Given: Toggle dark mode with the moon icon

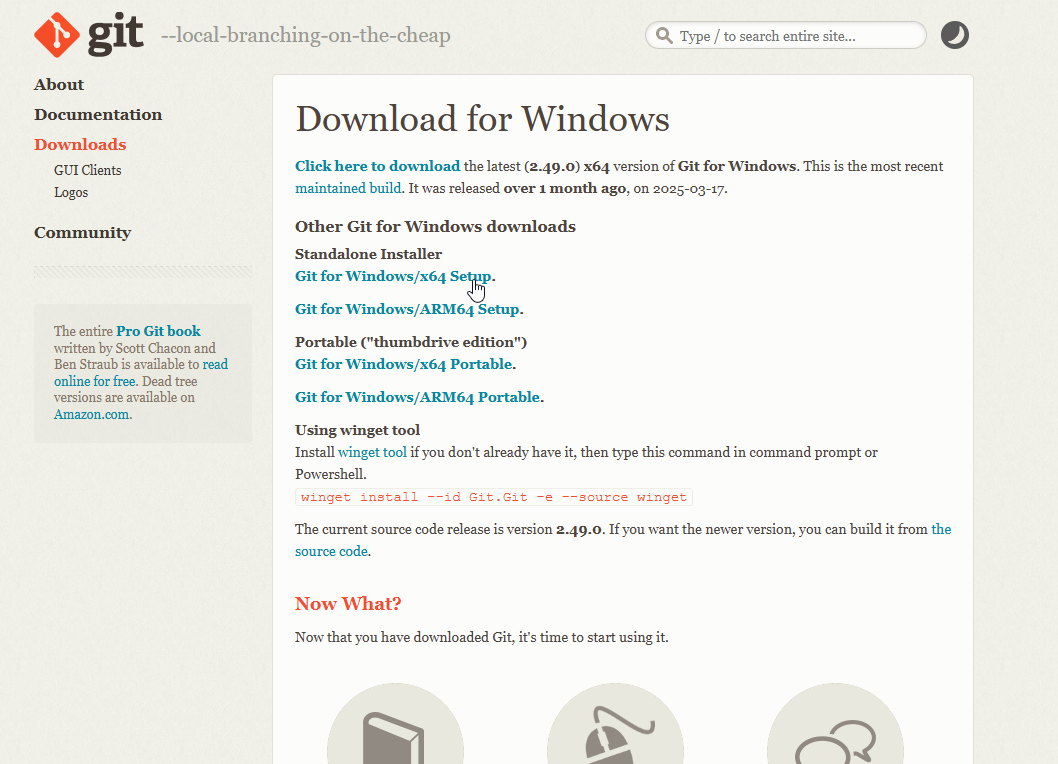Looking at the screenshot, I should pyautogui.click(x=955, y=35).
